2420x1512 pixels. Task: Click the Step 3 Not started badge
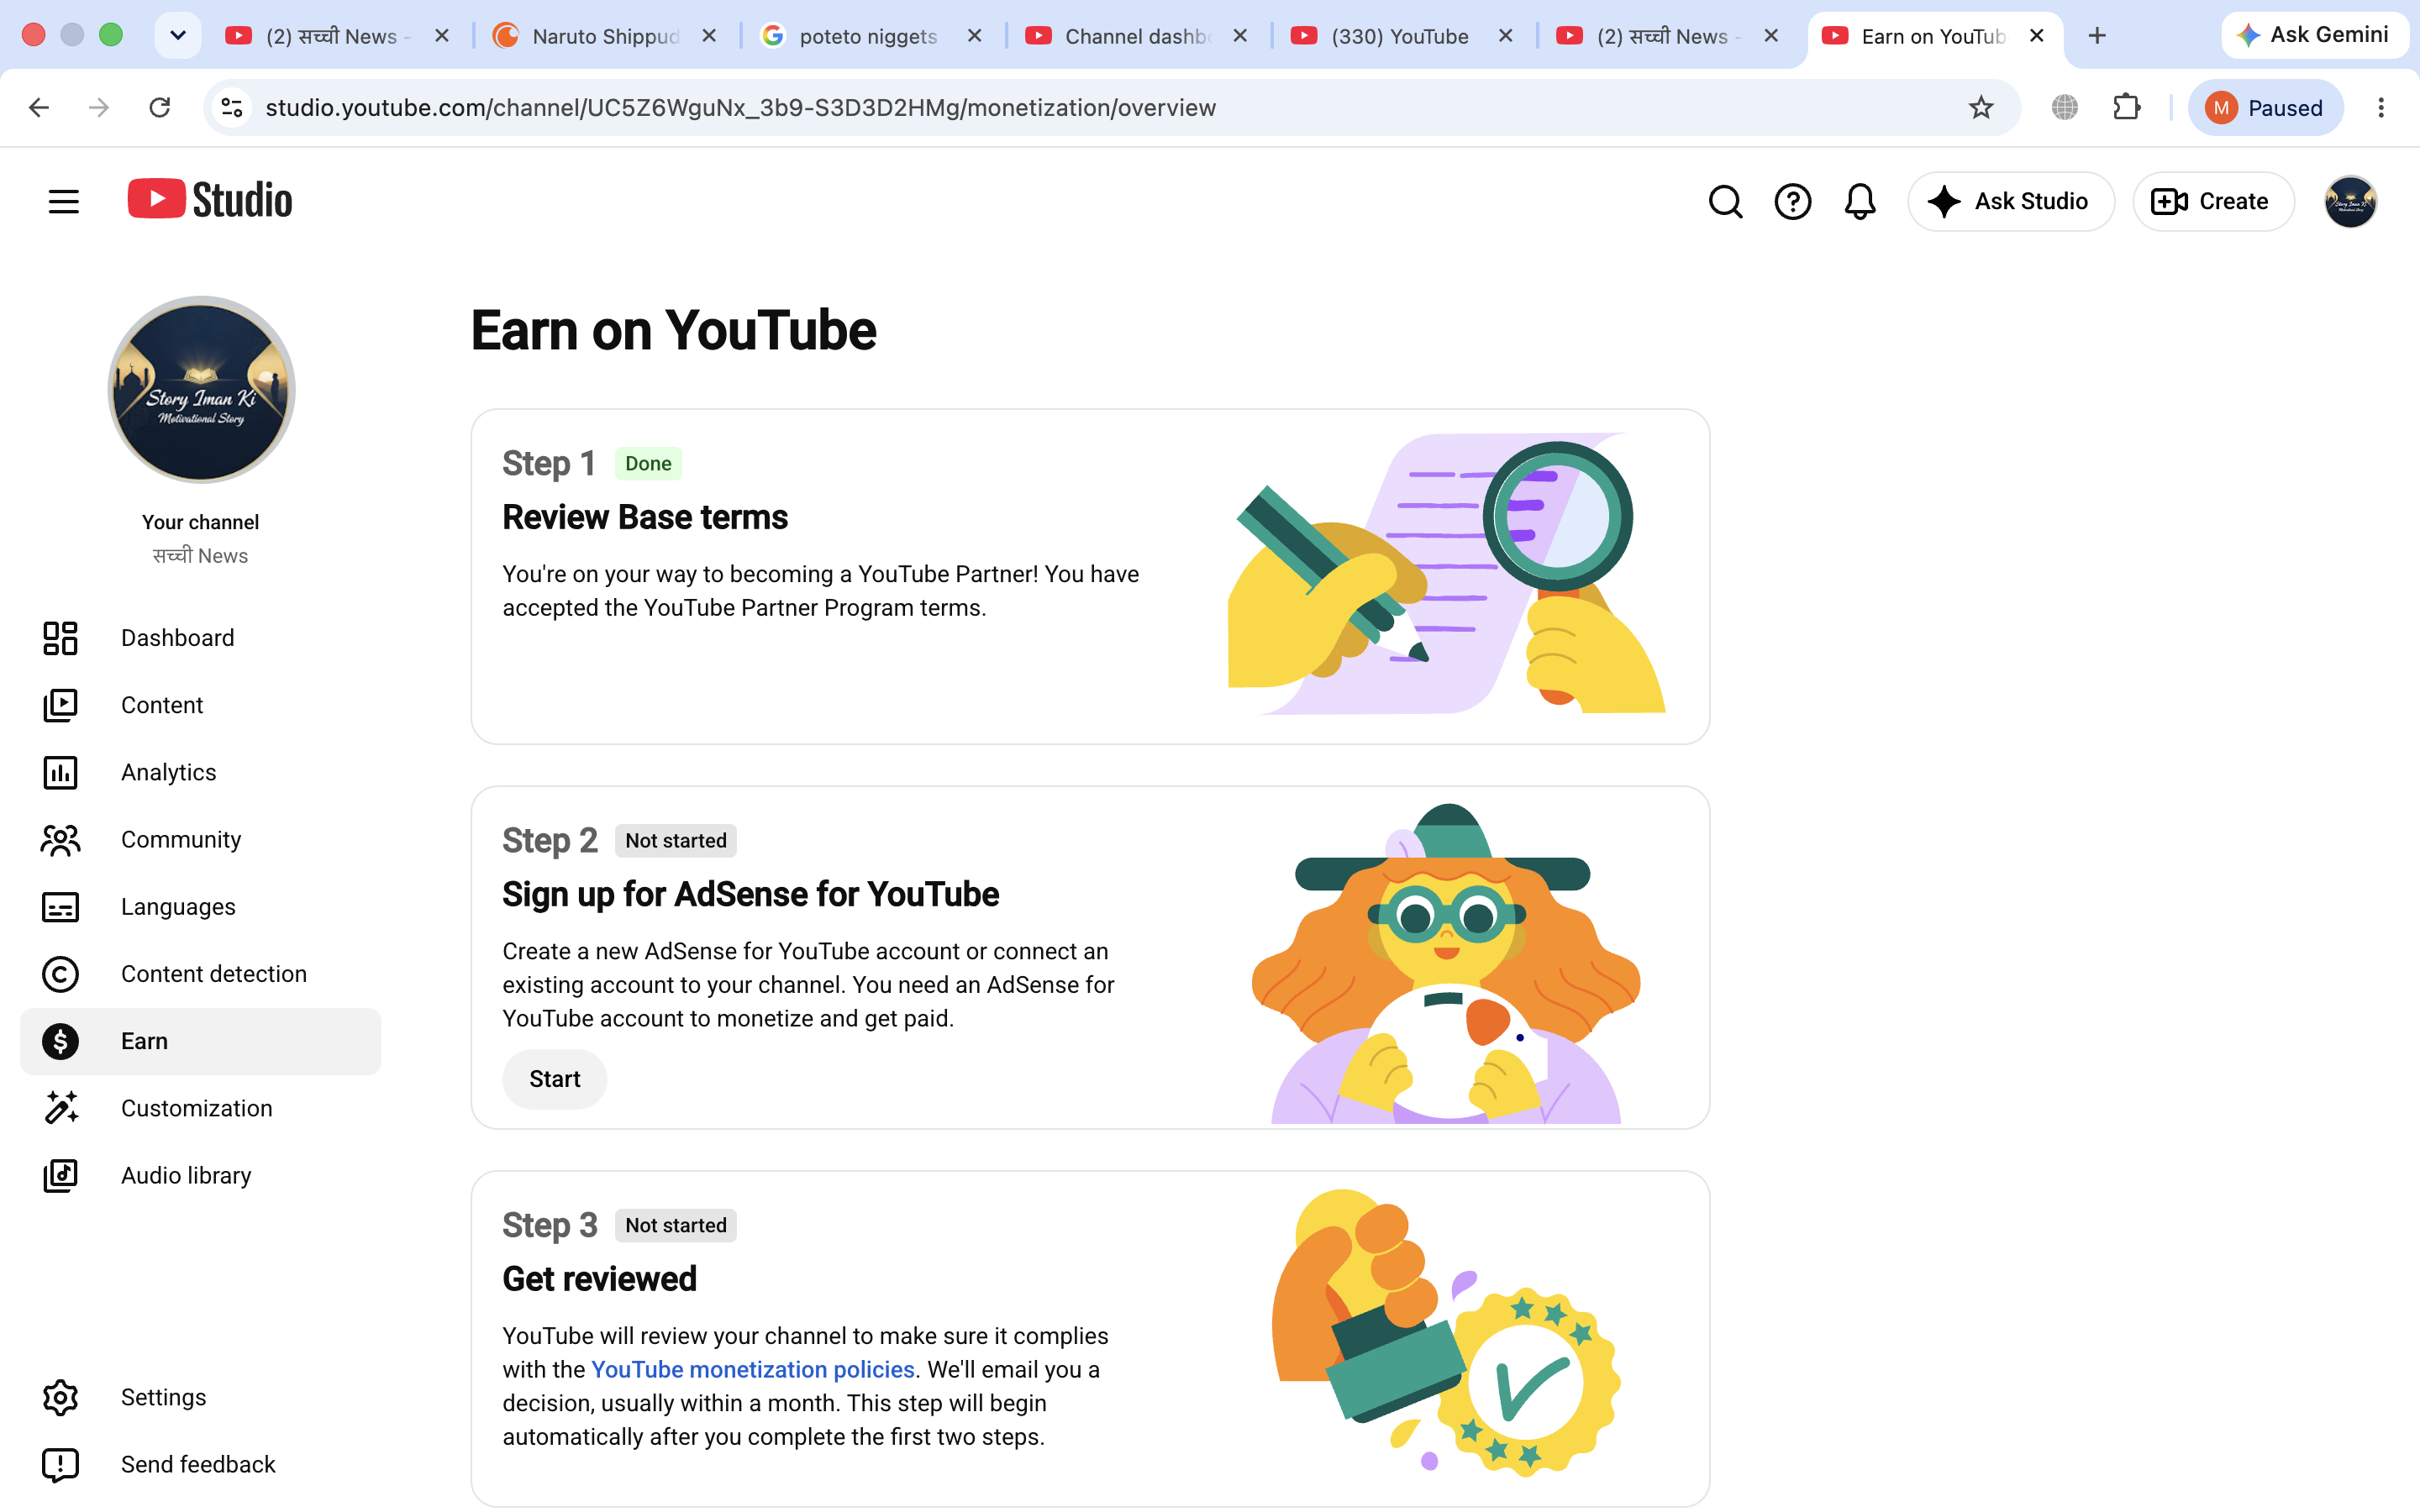pos(676,1225)
